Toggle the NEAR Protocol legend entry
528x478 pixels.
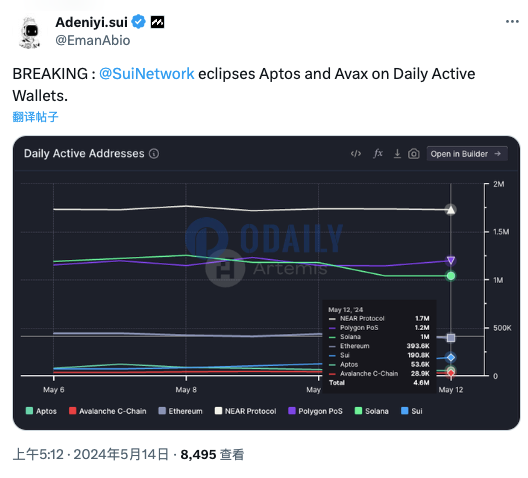point(245,411)
